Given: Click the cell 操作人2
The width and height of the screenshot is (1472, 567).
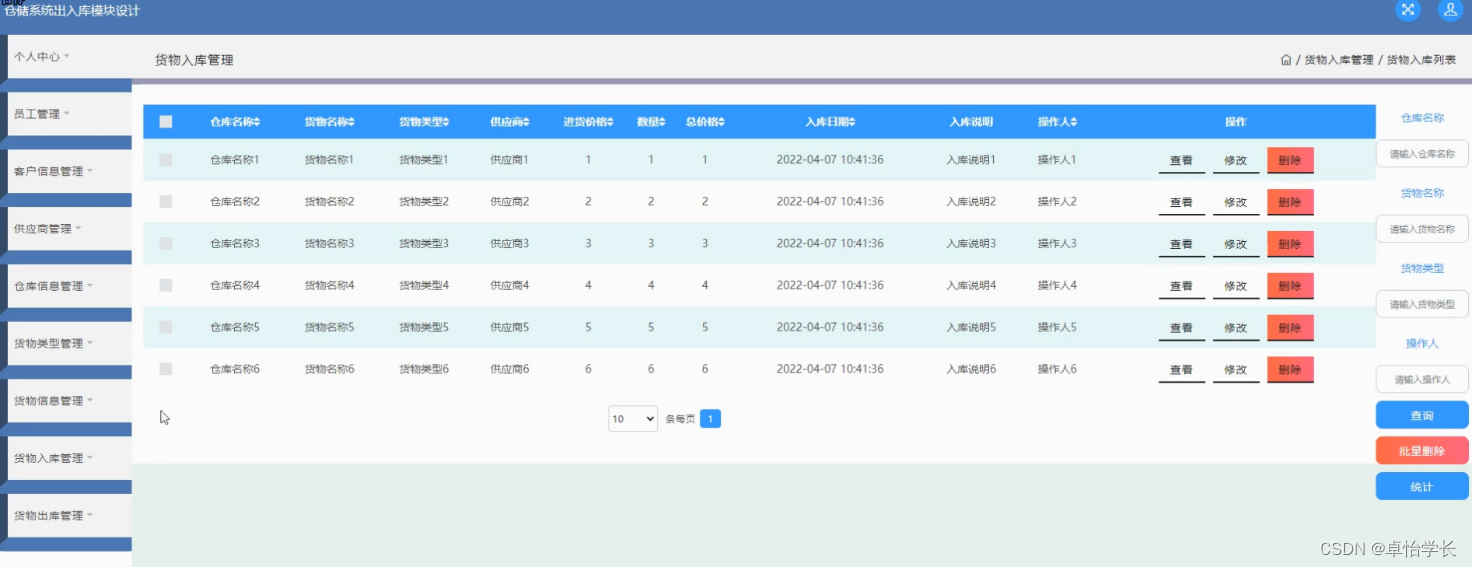Looking at the screenshot, I should click(x=1057, y=201).
